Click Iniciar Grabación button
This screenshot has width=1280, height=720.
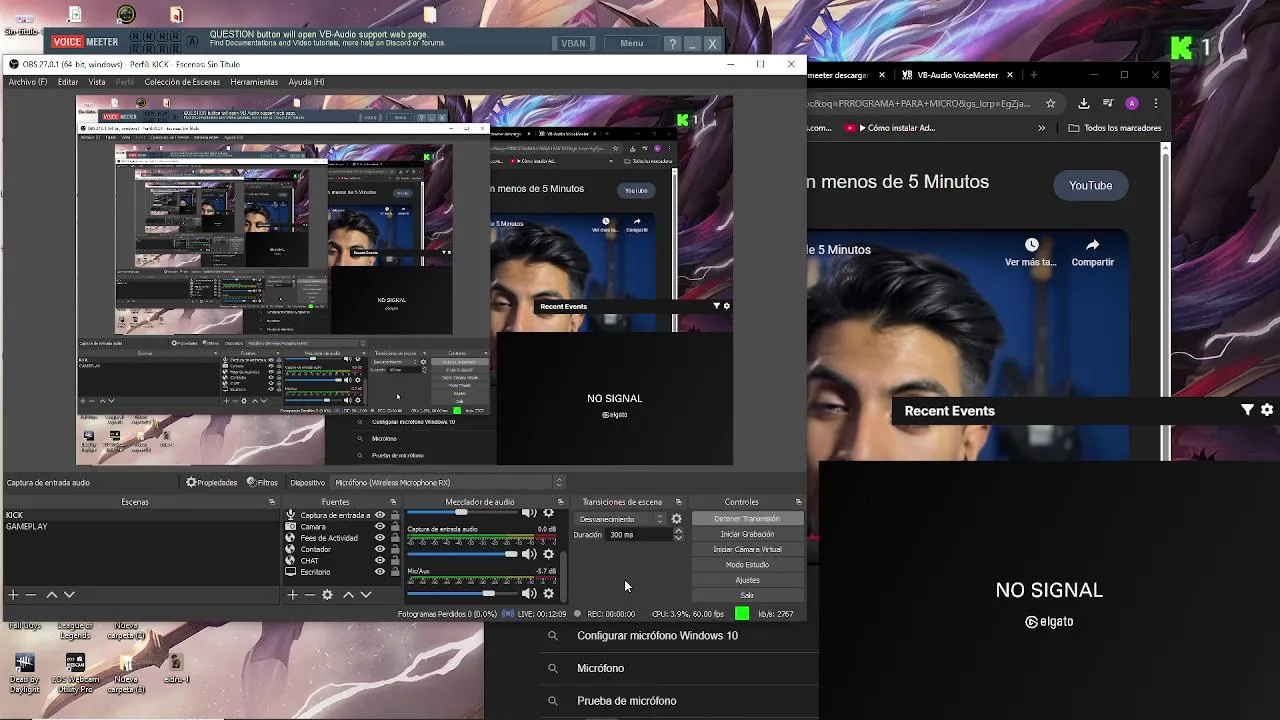coord(747,534)
